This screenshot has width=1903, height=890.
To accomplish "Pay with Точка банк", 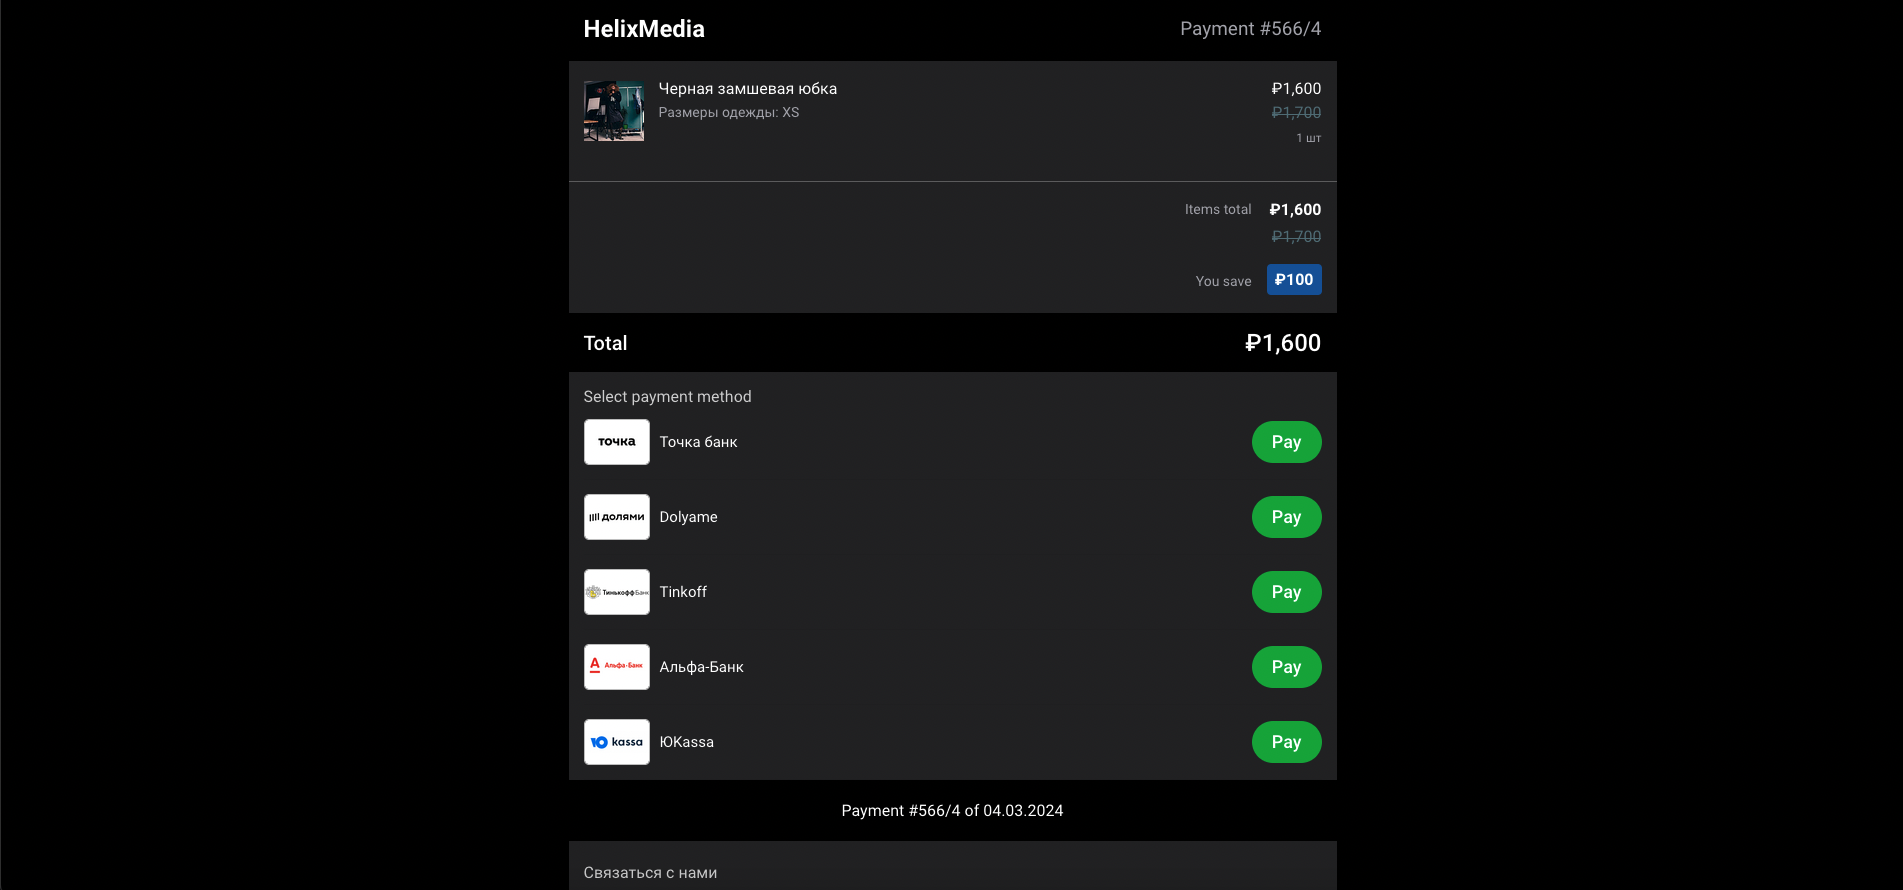I will 1286,442.
